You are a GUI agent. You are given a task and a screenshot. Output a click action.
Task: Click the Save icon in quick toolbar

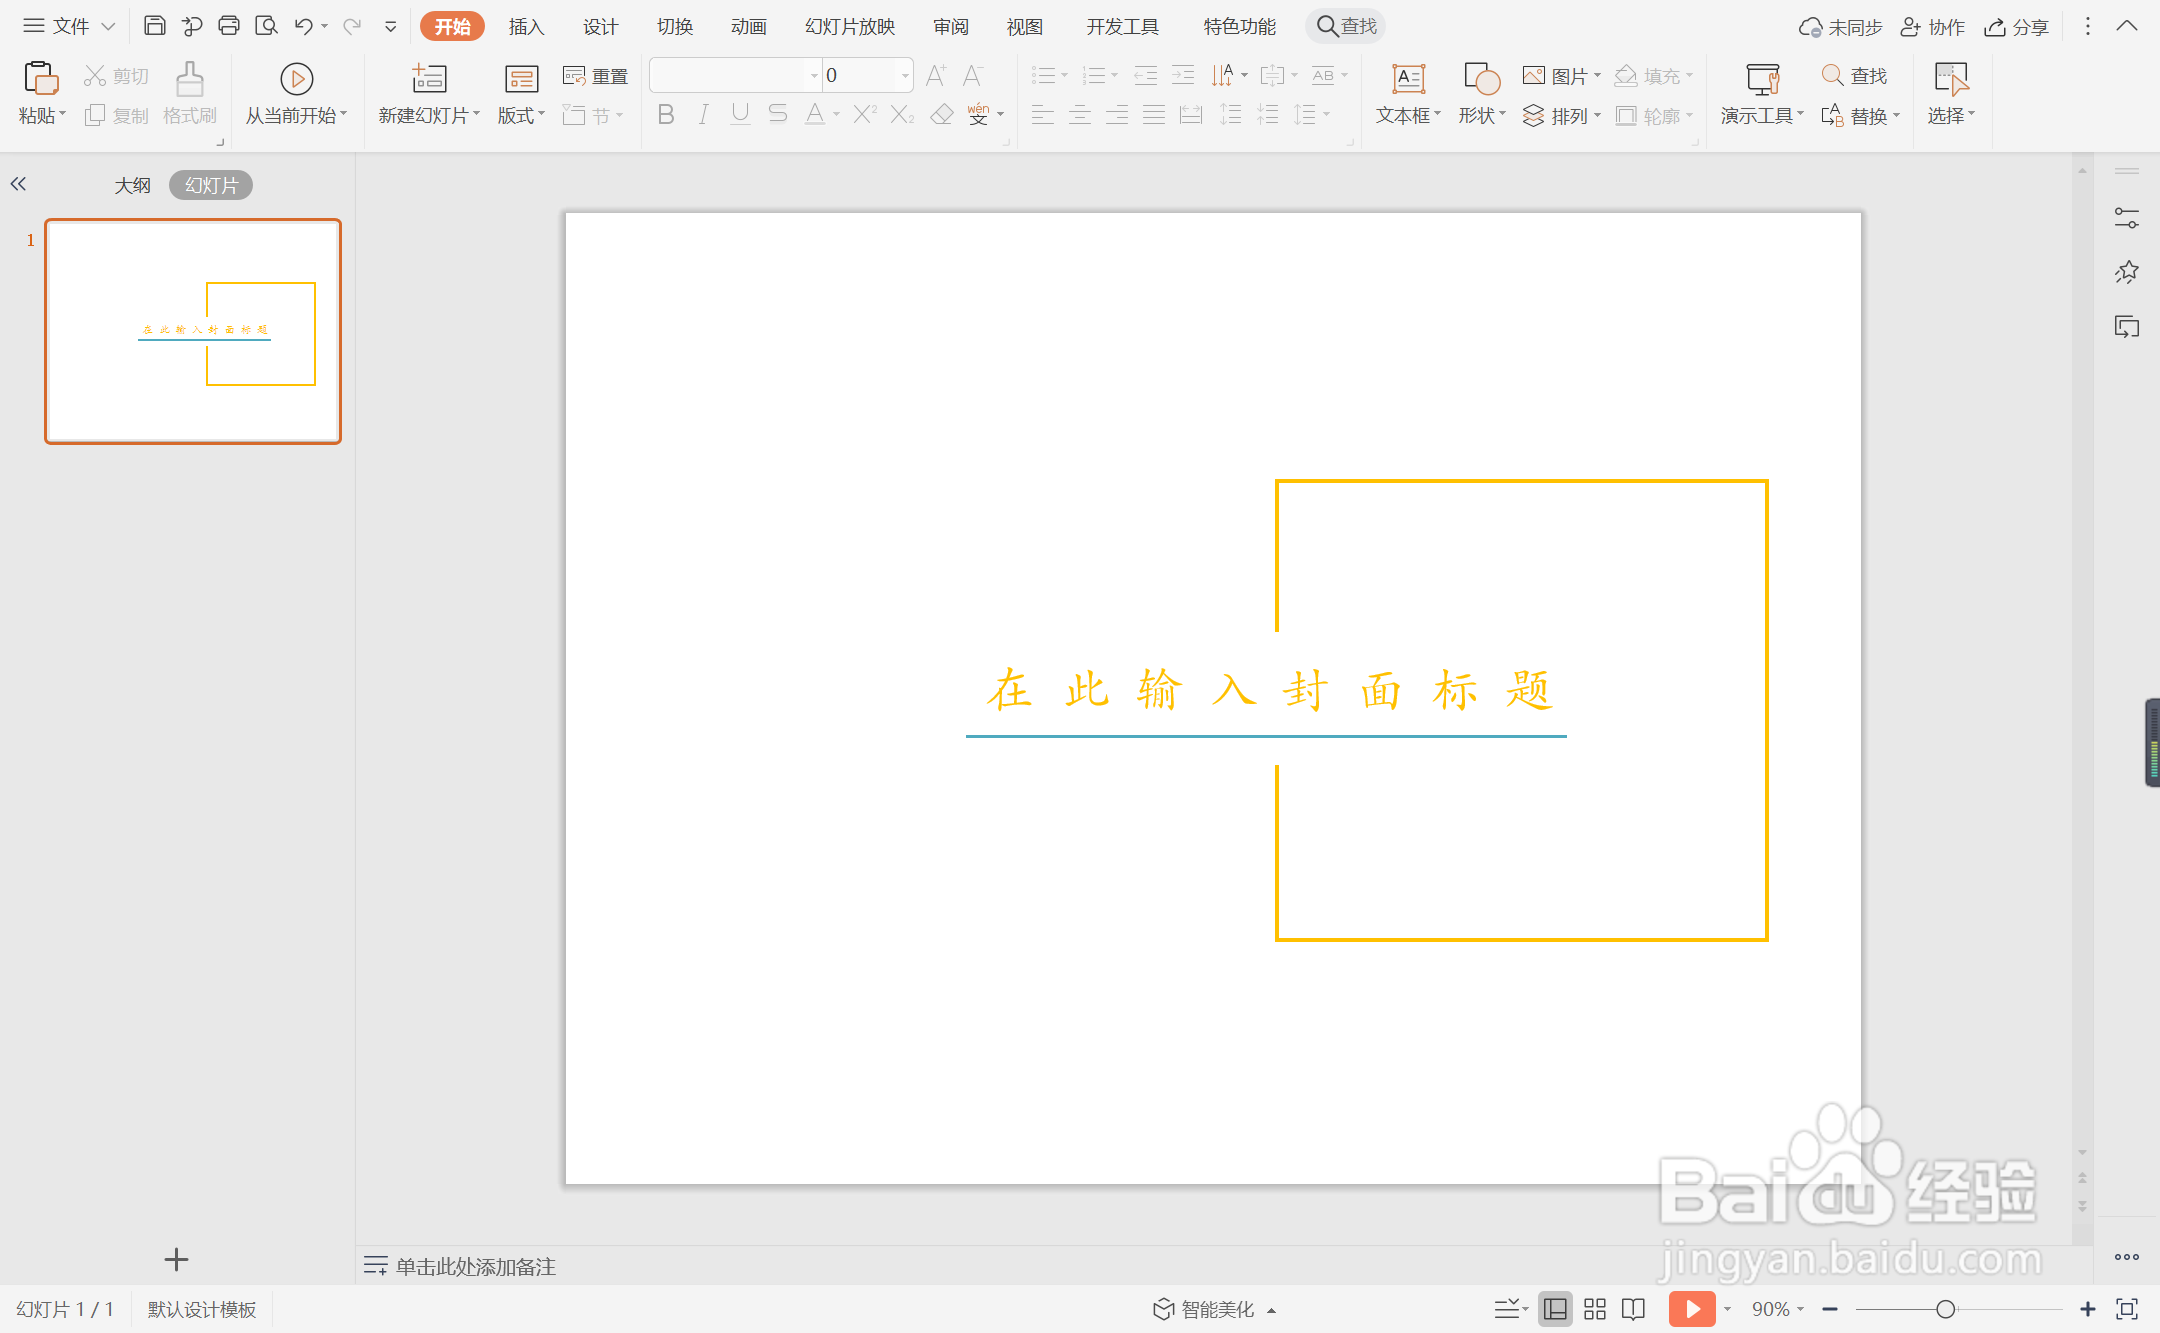(154, 26)
